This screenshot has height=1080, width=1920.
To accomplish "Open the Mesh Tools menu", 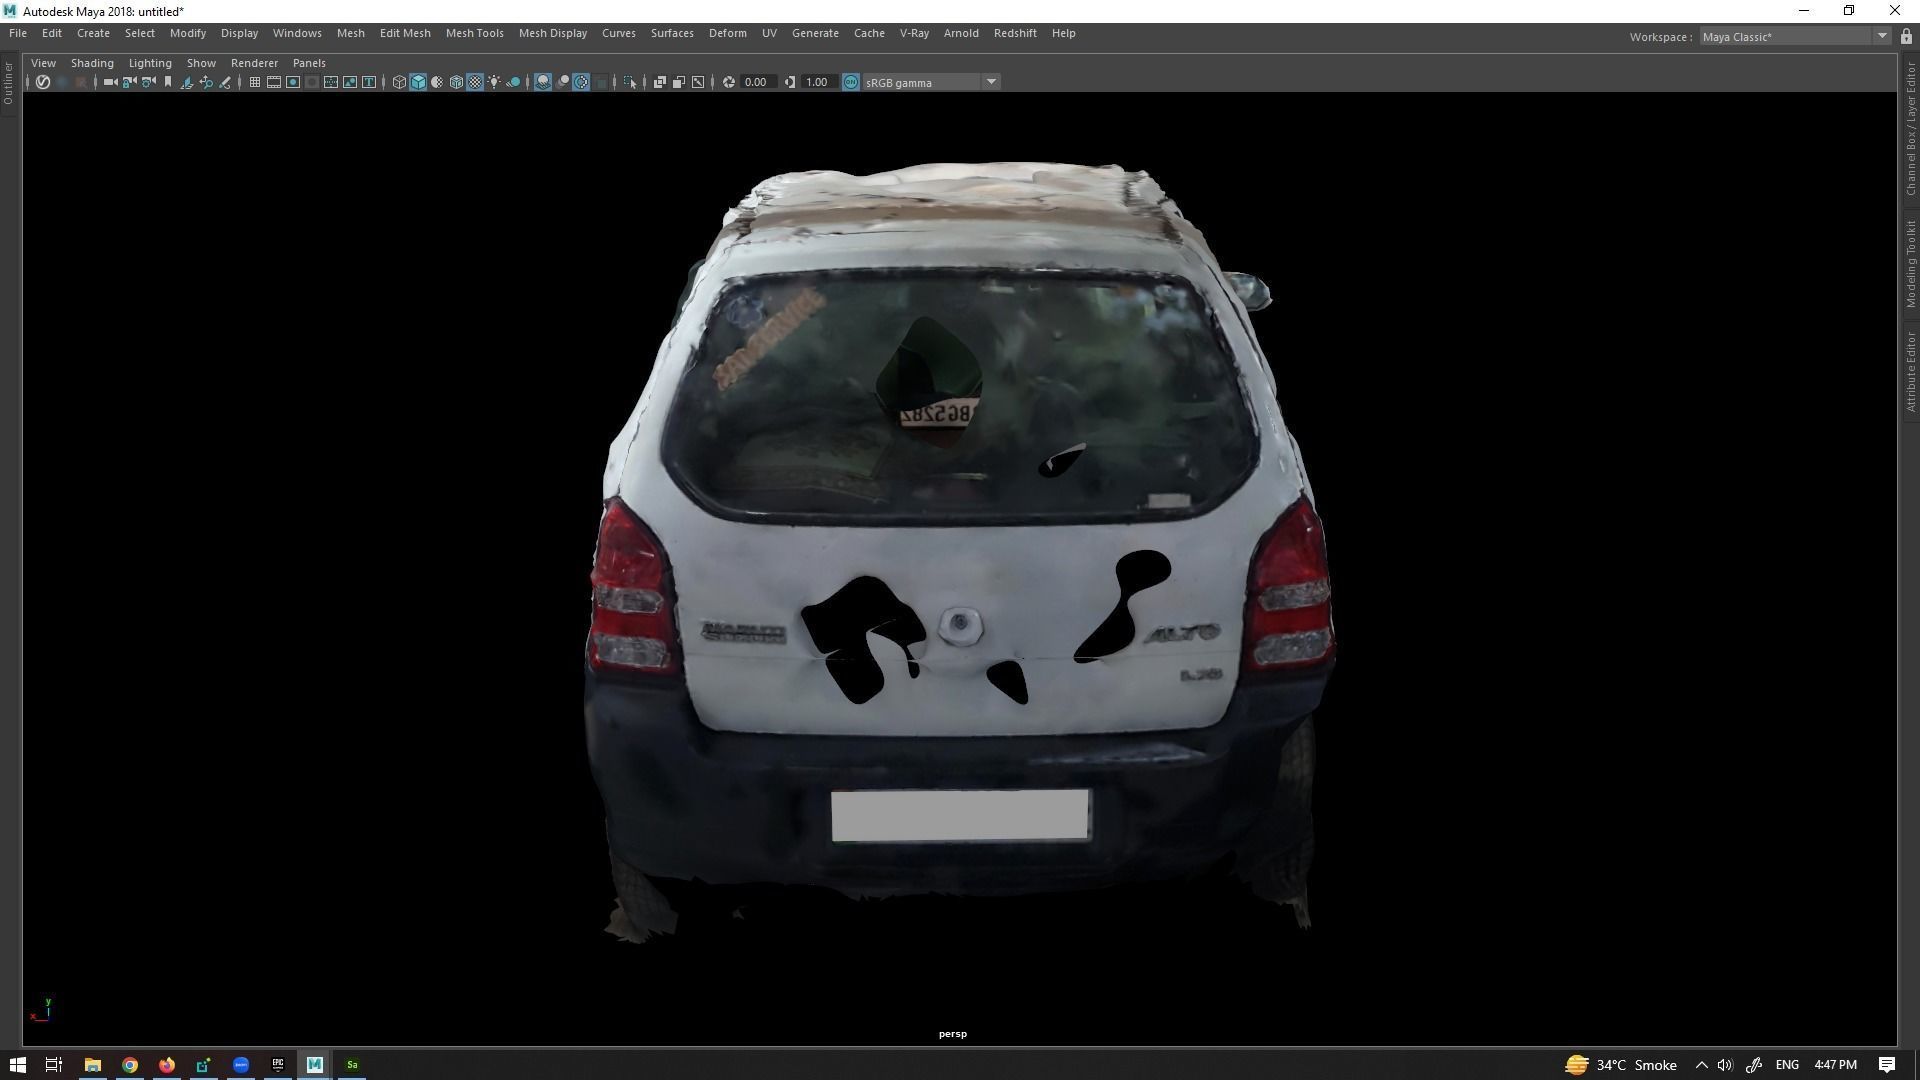I will (x=474, y=33).
